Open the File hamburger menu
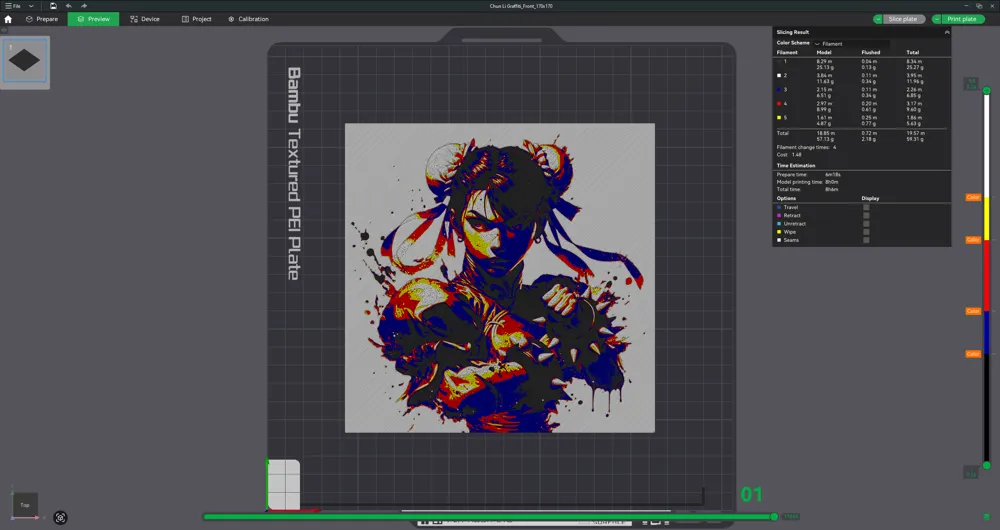 [x=13, y=6]
